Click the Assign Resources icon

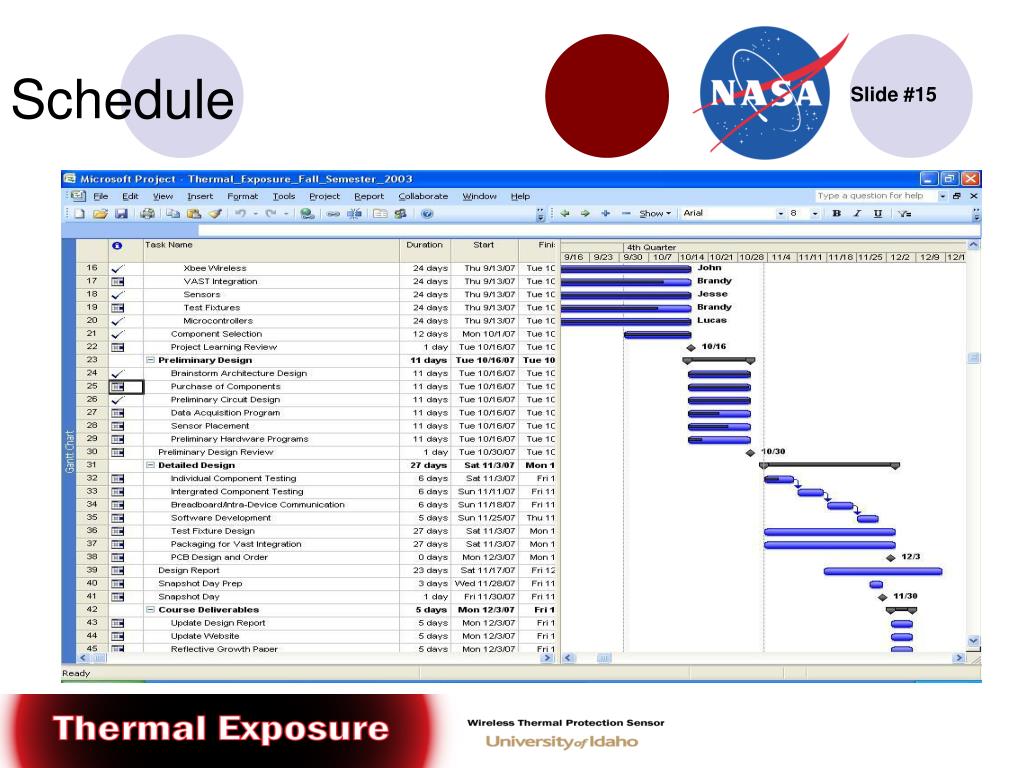pyautogui.click(x=400, y=214)
